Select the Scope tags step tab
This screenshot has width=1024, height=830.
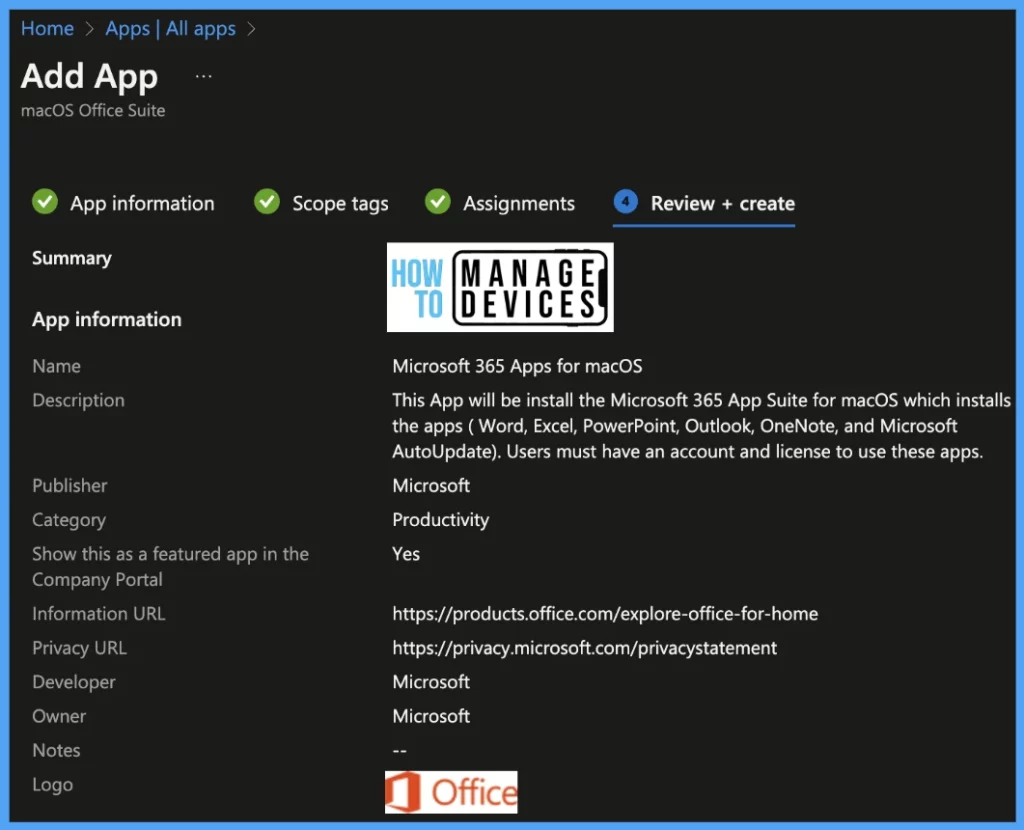pyautogui.click(x=321, y=202)
